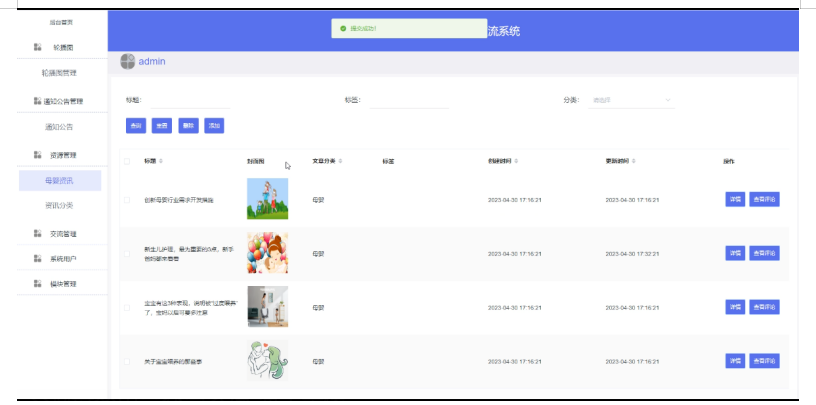816x405 pixels.
Task: Sort by 创建时间 column using its sort arrows
Action: pyautogui.click(x=516, y=161)
